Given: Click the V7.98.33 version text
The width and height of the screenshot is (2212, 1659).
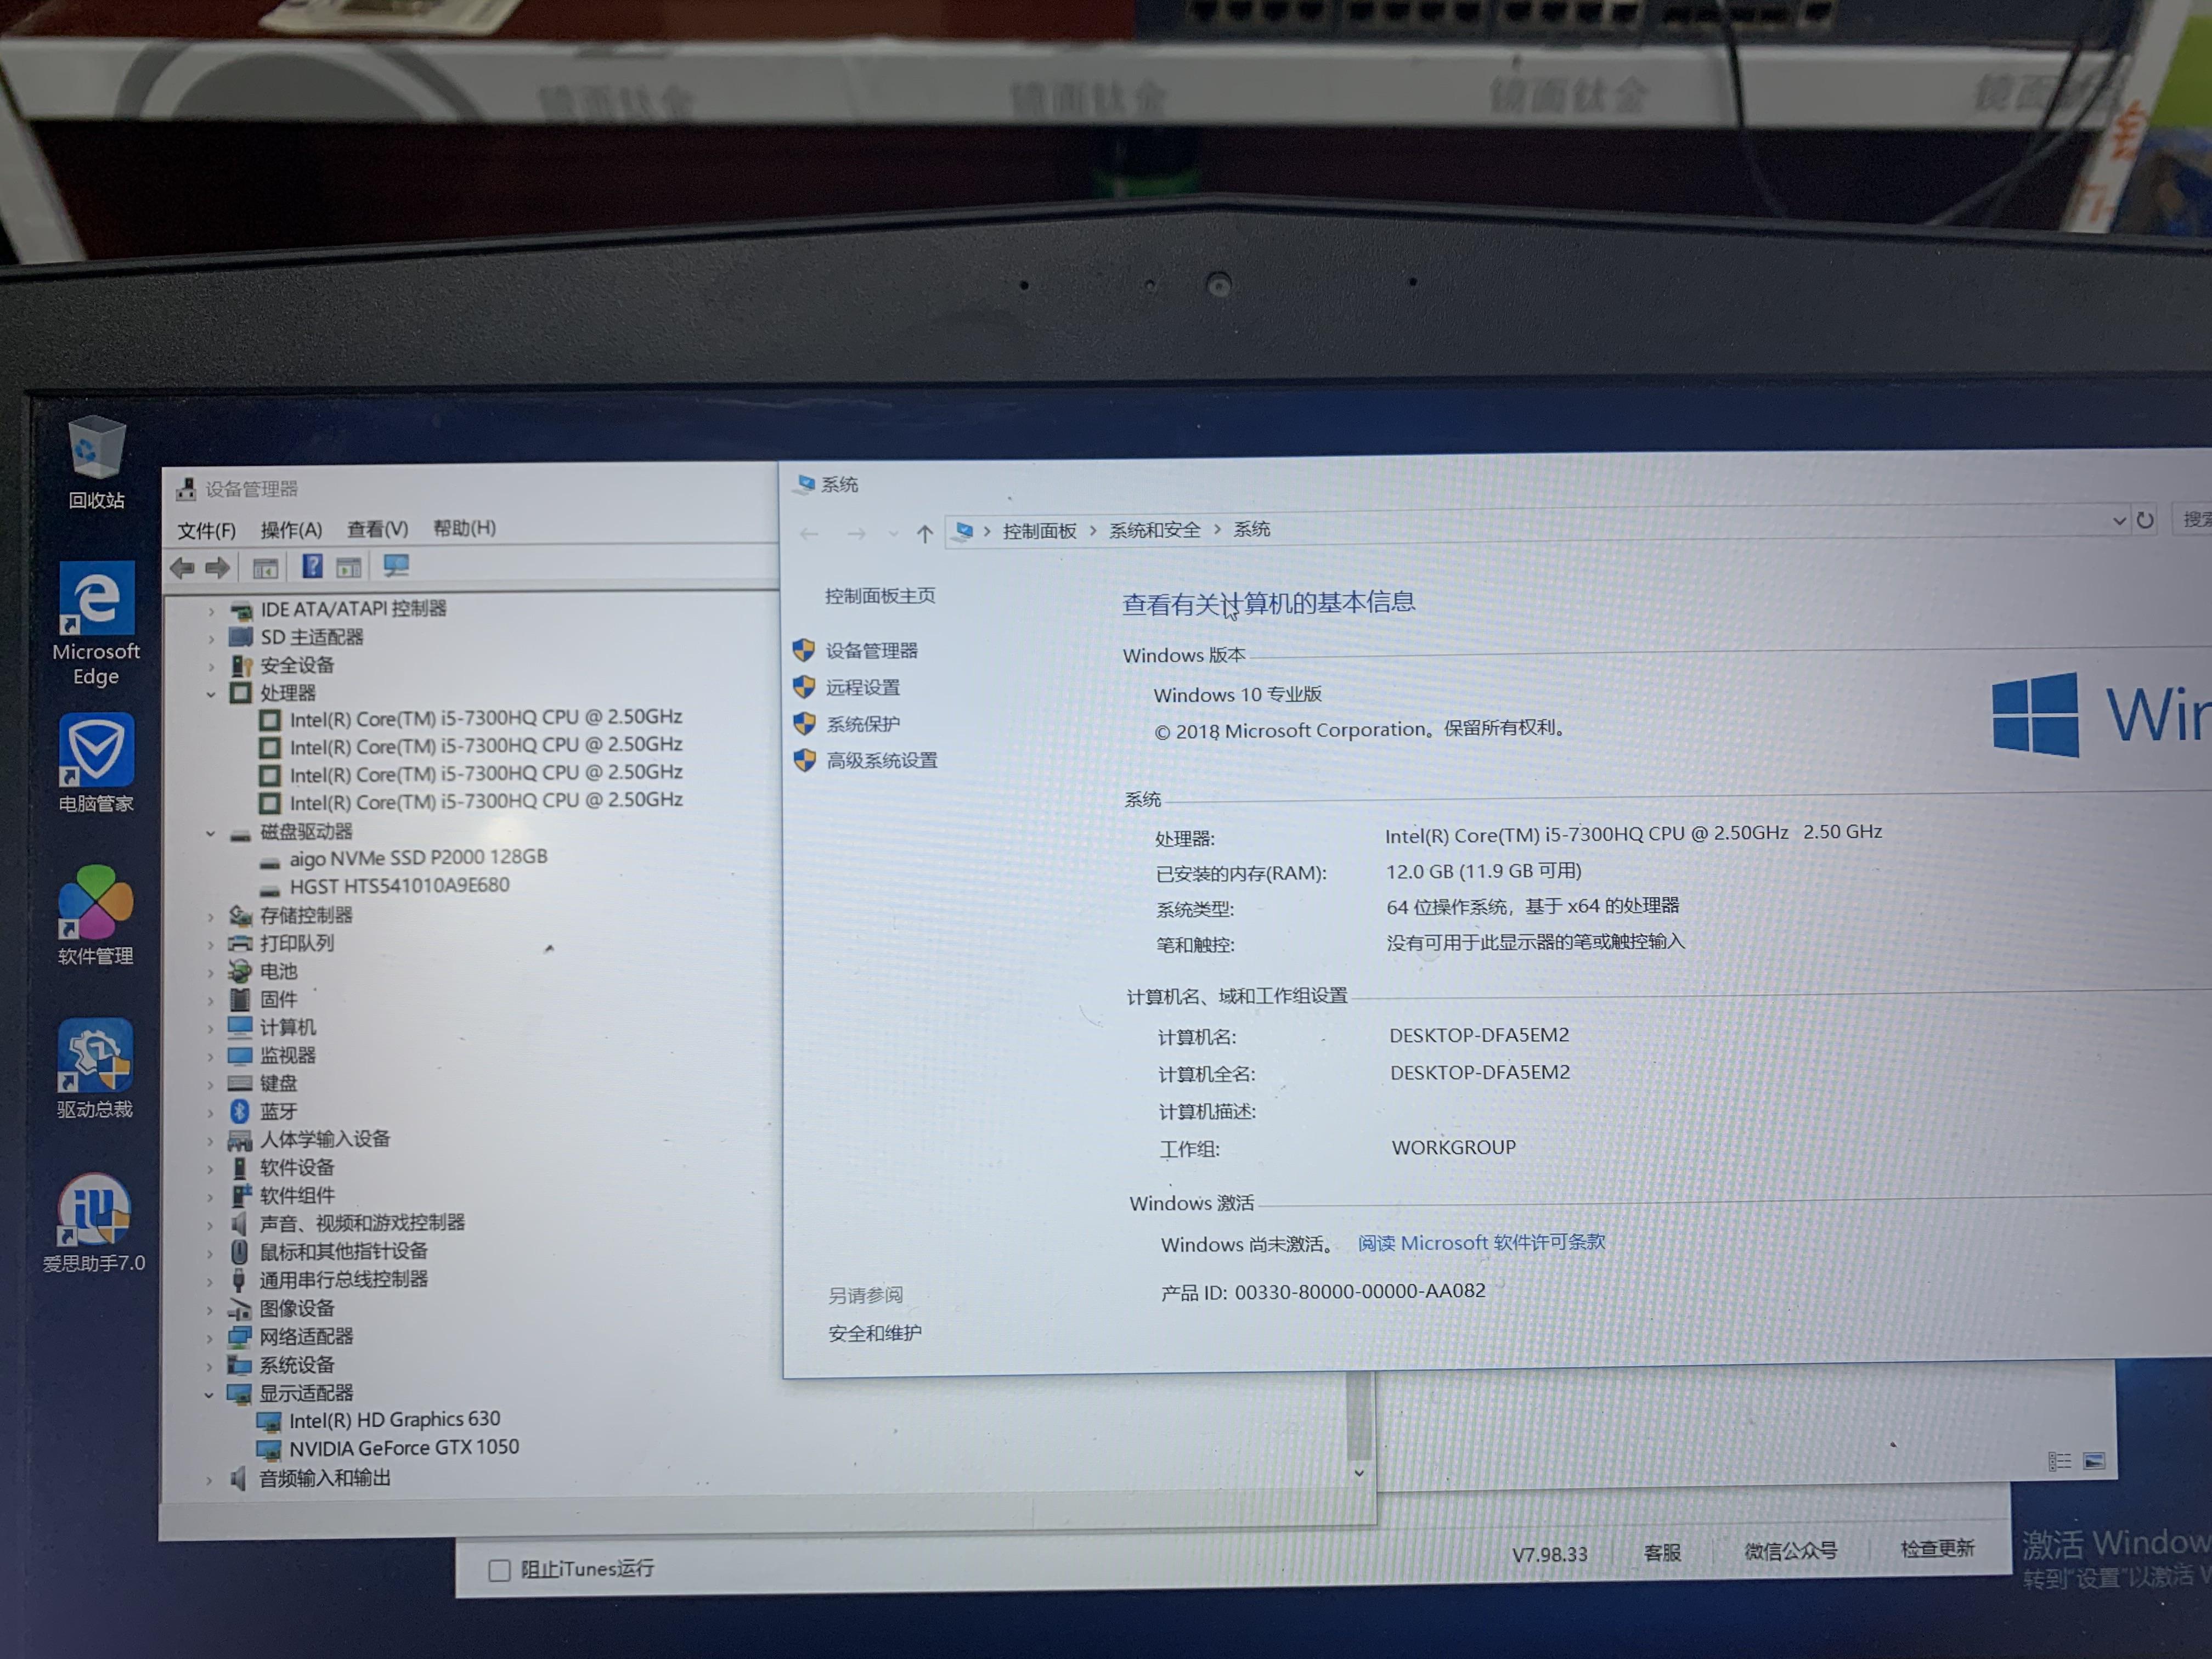Looking at the screenshot, I should click(x=1549, y=1554).
